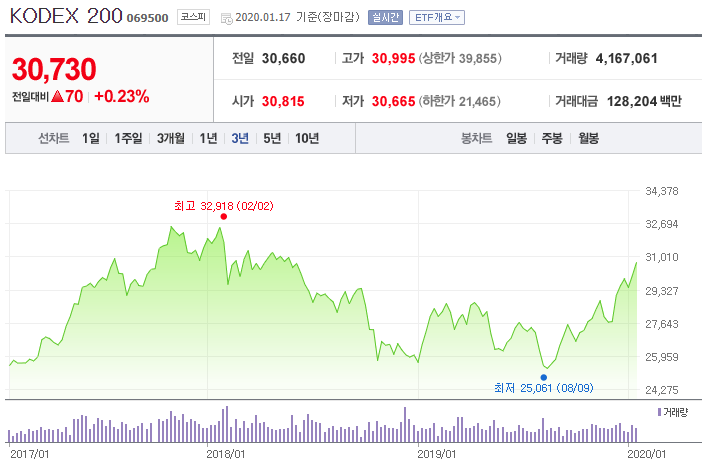Click the 거래대금 value 128,204
702x471 pixels.
click(x=632, y=101)
